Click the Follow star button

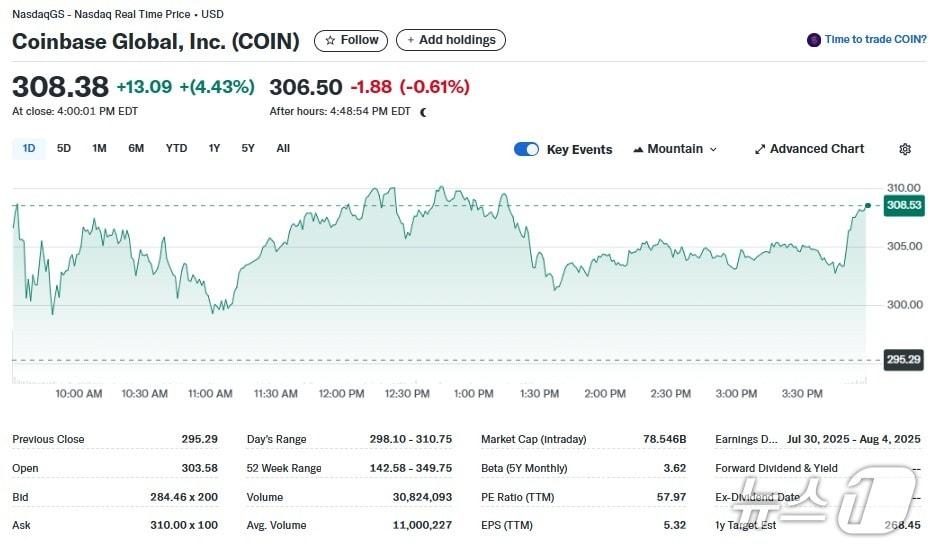(331, 40)
